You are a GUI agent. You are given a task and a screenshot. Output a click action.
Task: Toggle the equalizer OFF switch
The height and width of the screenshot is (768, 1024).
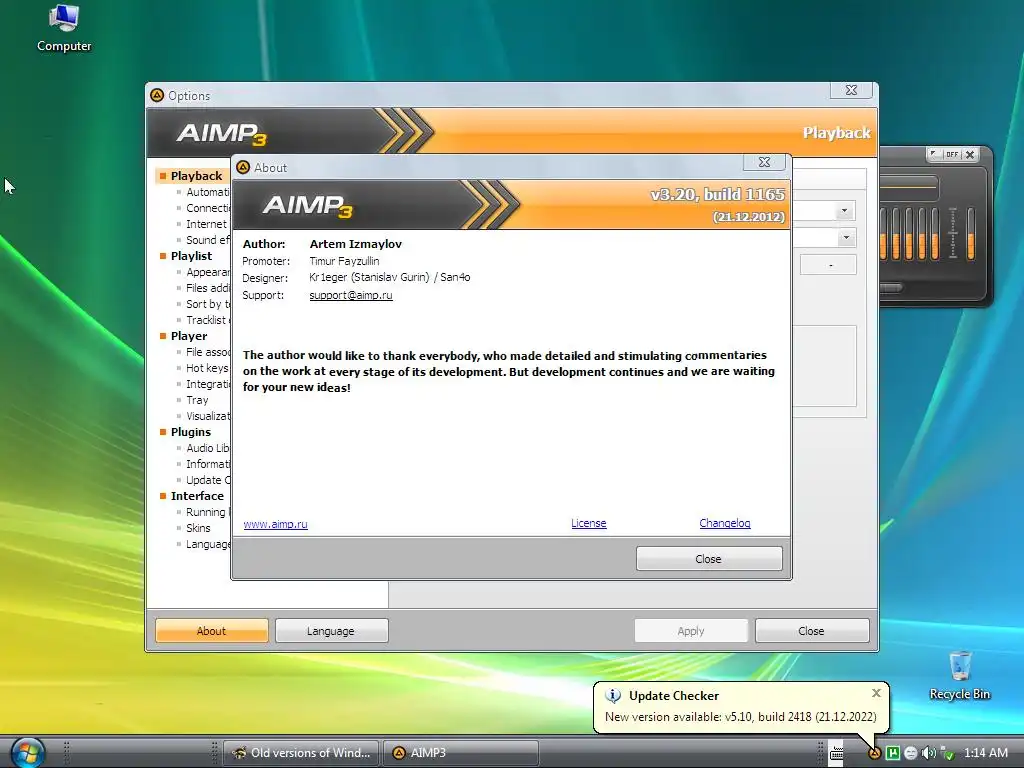coord(952,155)
